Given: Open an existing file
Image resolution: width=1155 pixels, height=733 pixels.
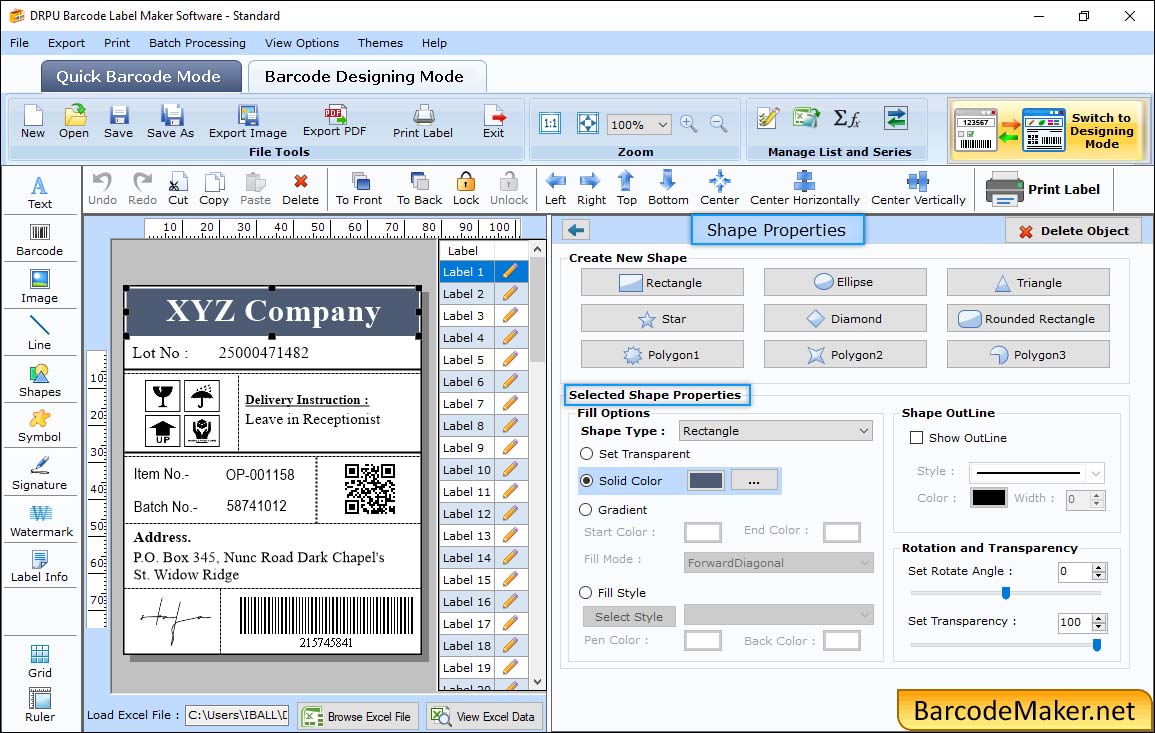Looking at the screenshot, I should point(74,122).
